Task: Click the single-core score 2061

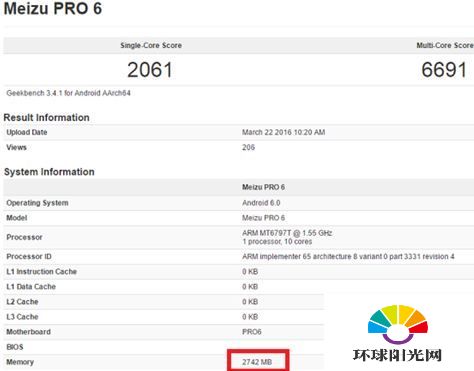Action: click(x=150, y=70)
